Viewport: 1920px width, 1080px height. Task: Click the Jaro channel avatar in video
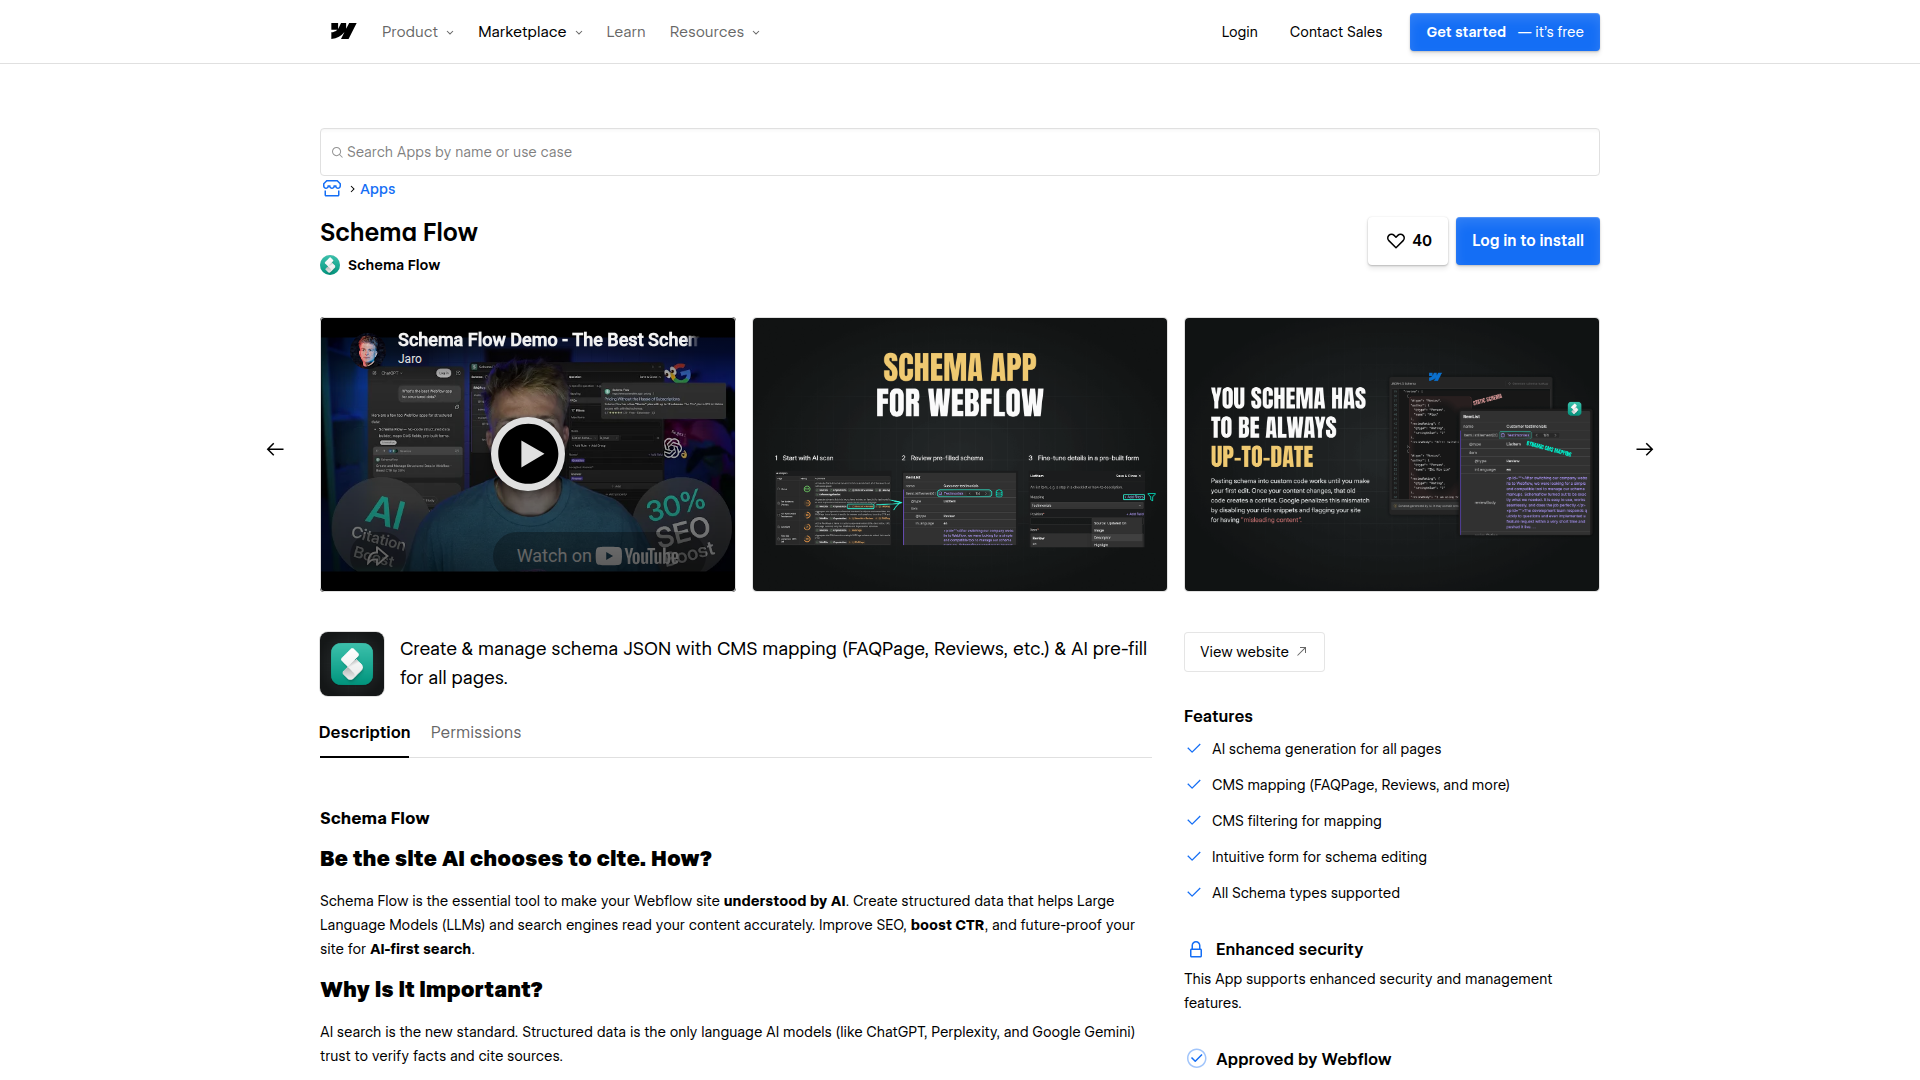[369, 349]
